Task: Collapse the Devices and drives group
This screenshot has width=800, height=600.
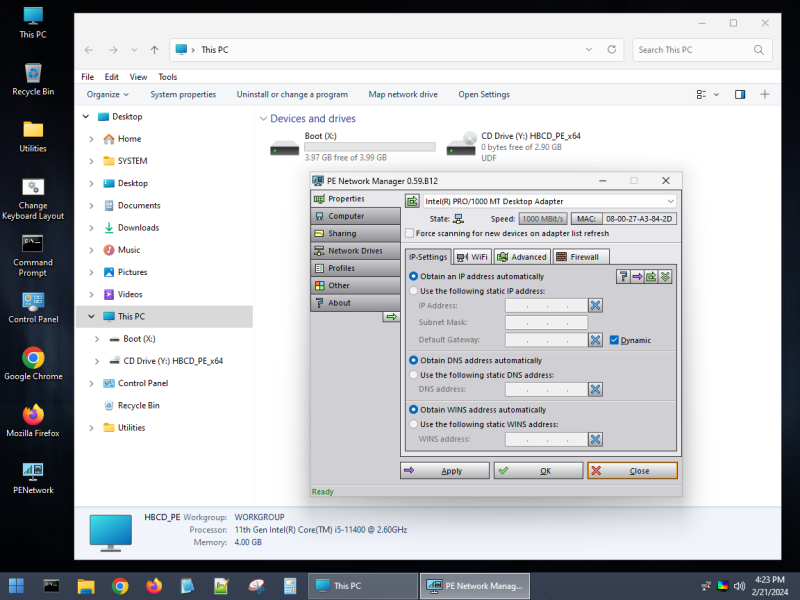Action: (x=263, y=118)
